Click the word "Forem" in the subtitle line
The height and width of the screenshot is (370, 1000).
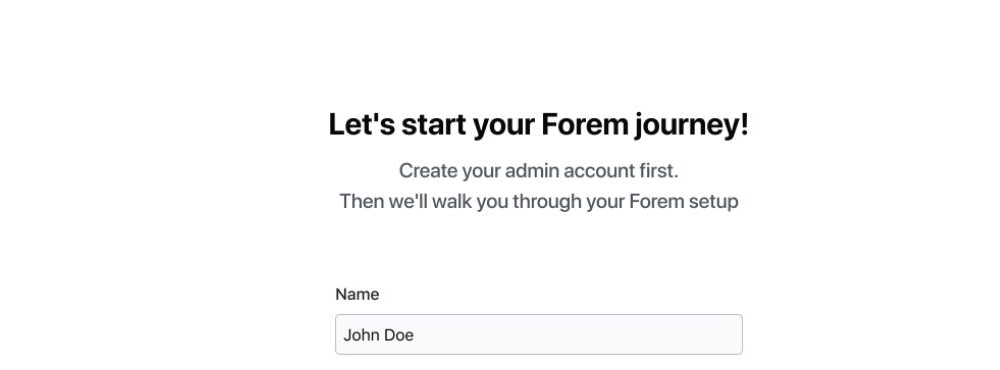656,202
